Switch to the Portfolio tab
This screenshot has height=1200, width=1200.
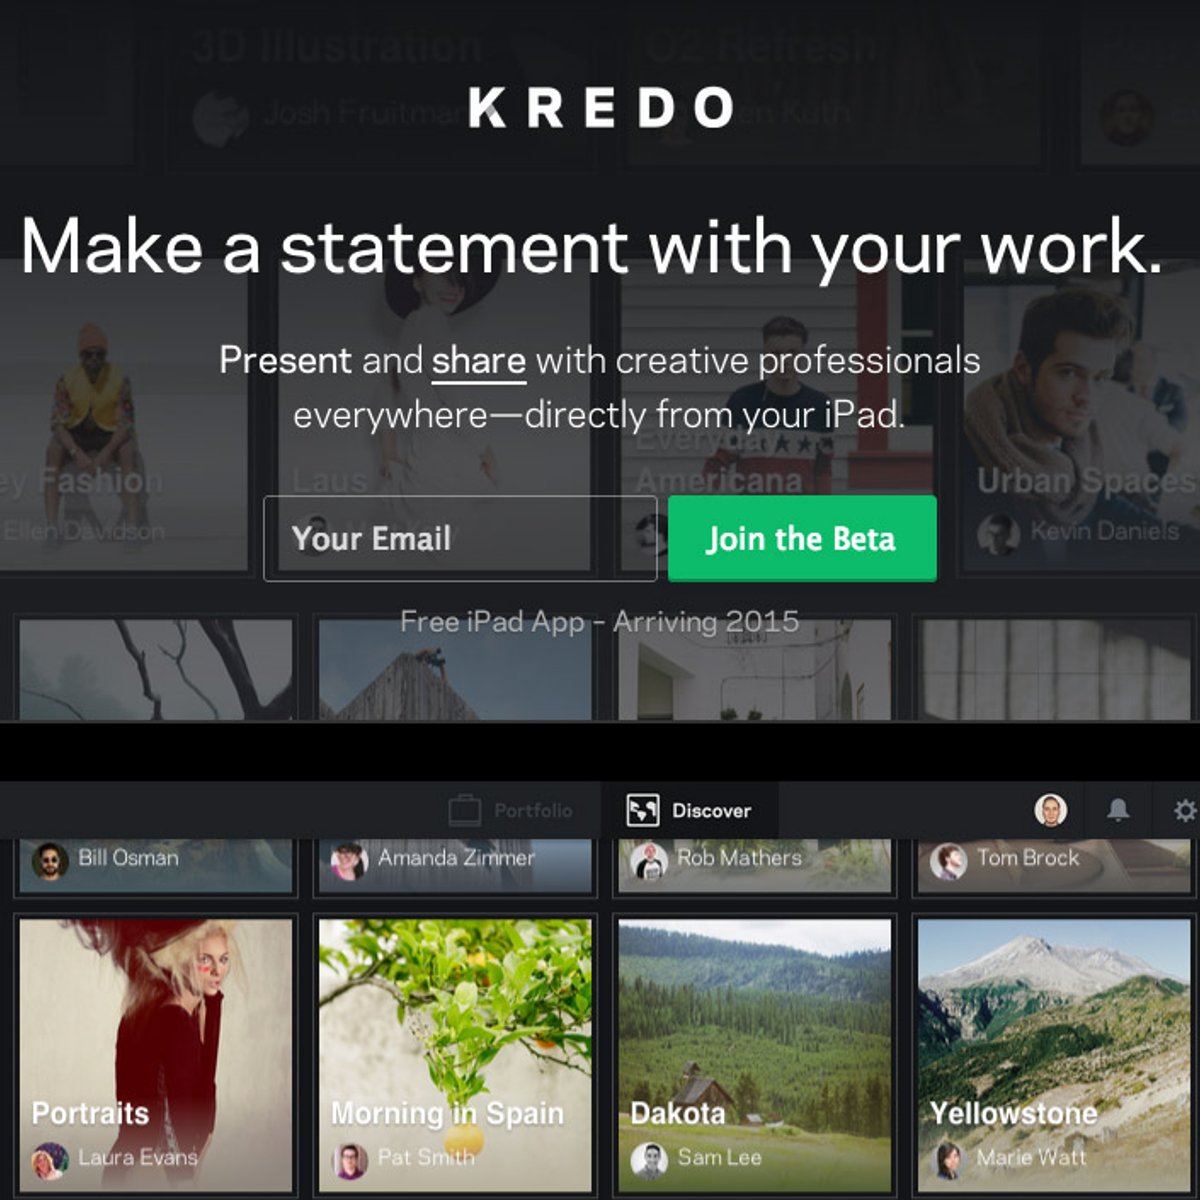[x=511, y=810]
